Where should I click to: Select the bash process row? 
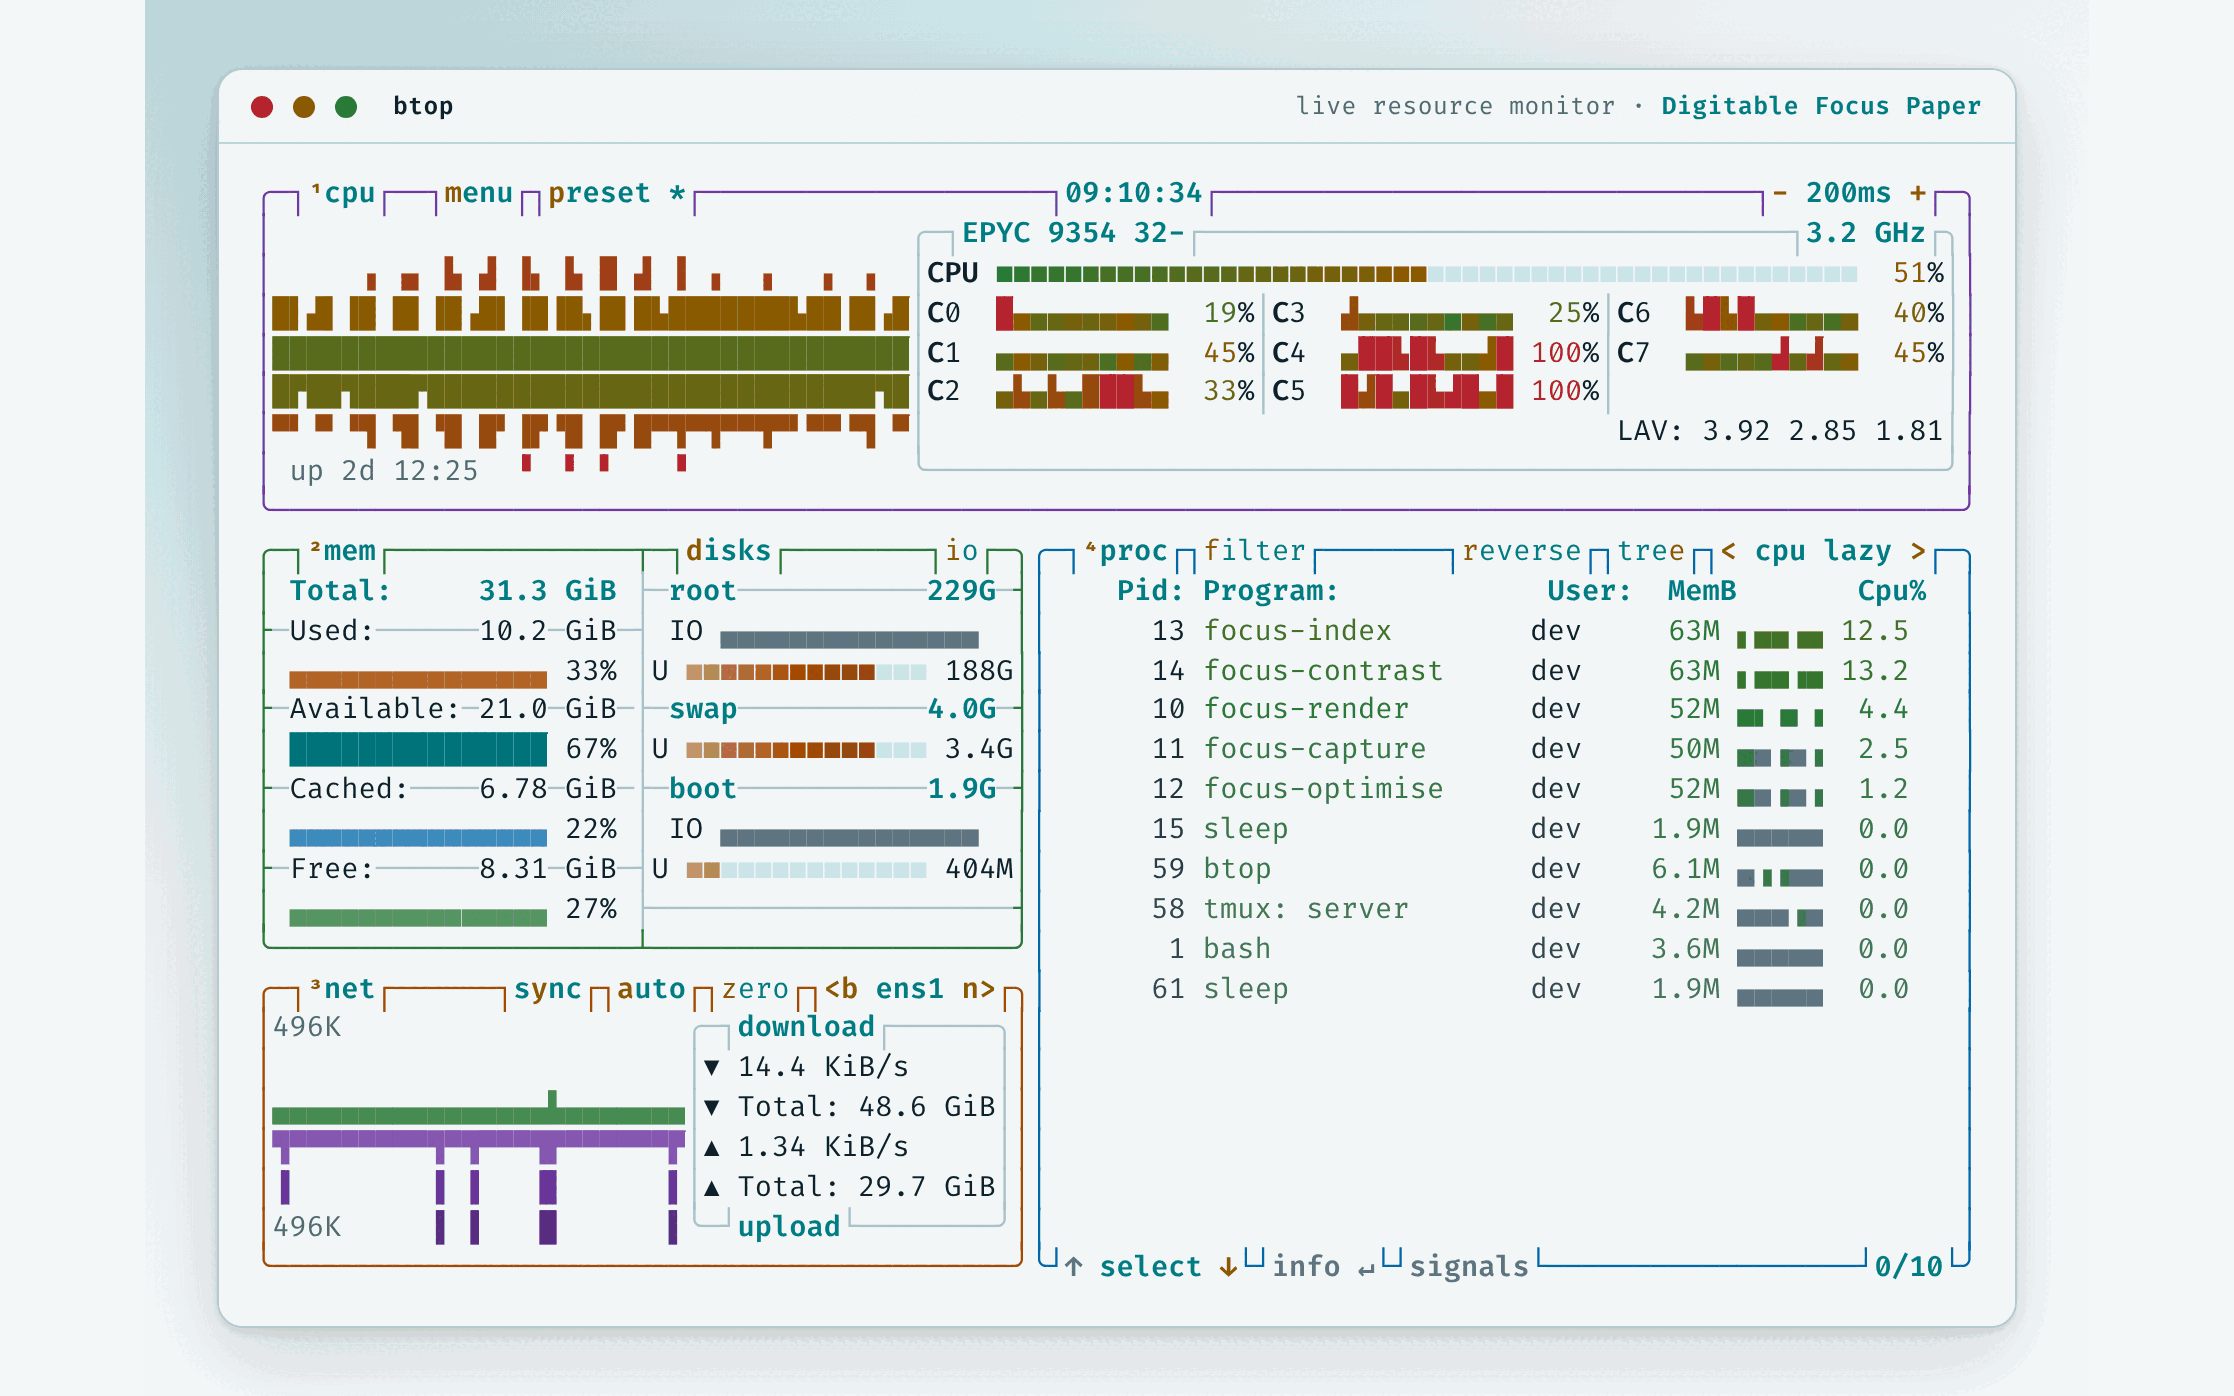[1504, 949]
